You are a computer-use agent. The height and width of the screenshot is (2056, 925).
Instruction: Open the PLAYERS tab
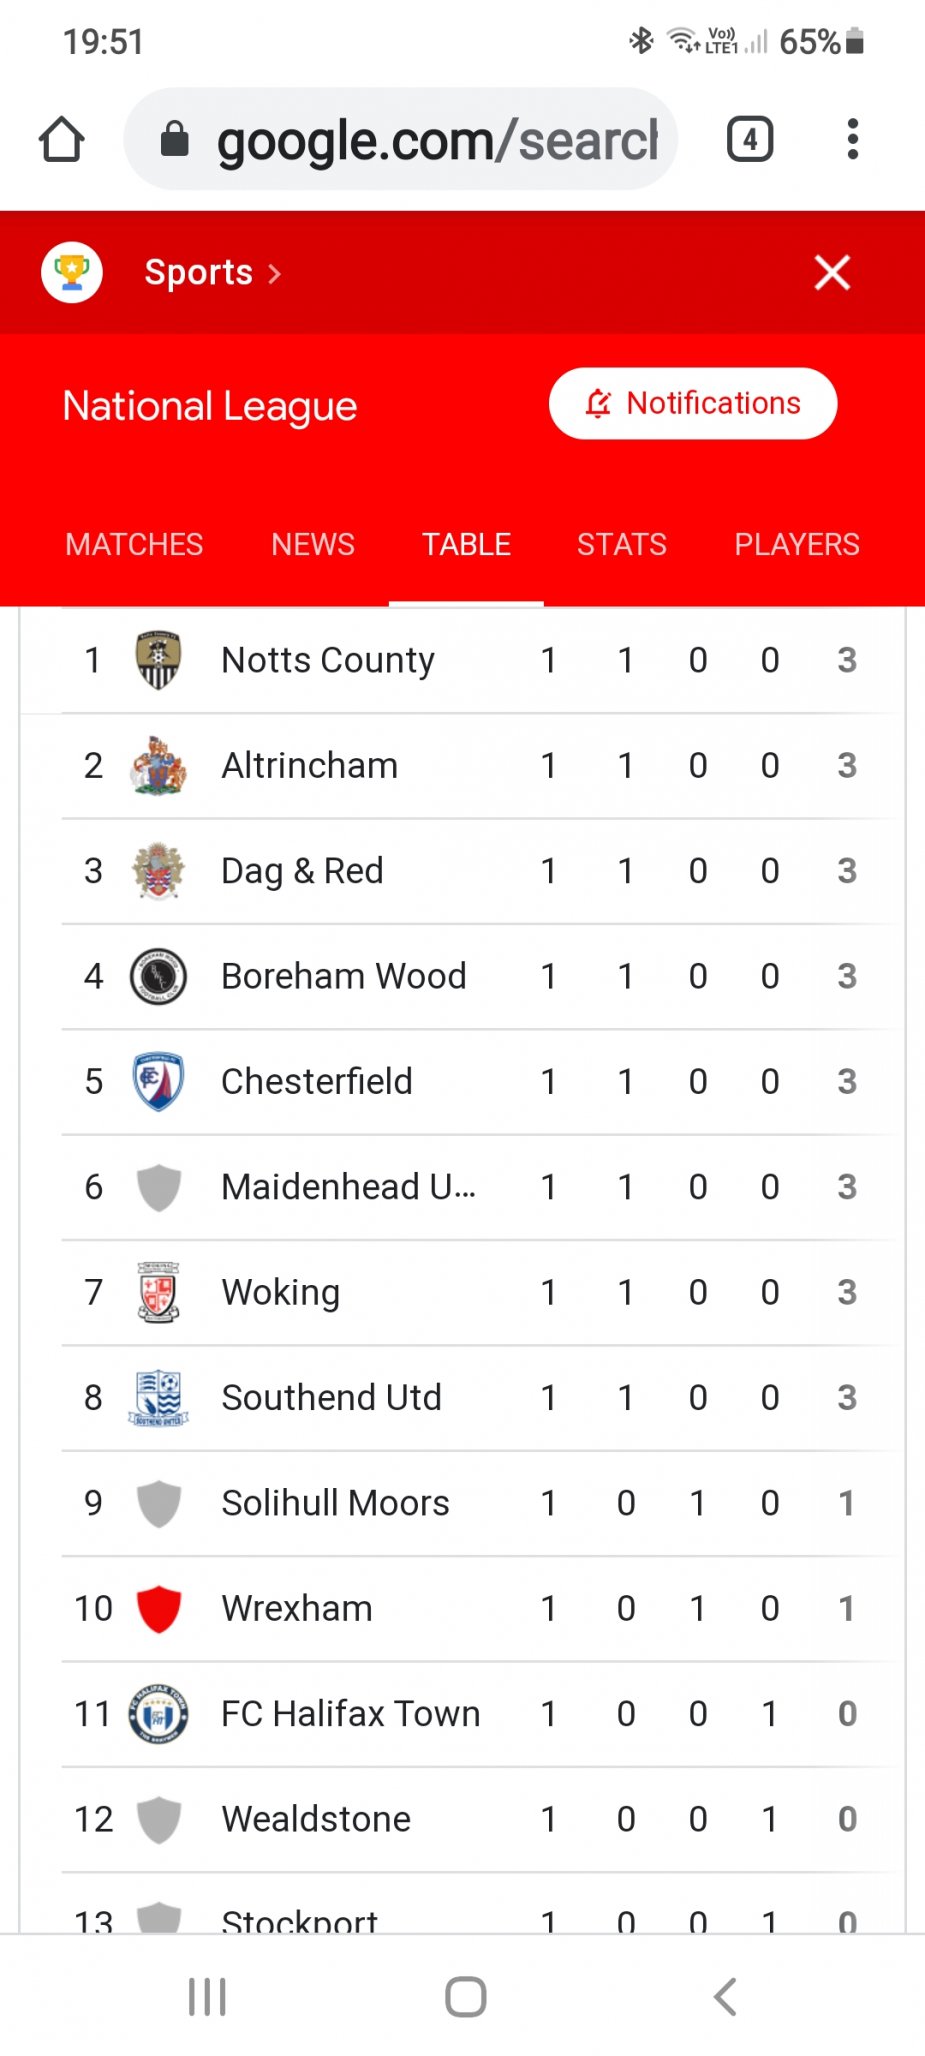(797, 544)
